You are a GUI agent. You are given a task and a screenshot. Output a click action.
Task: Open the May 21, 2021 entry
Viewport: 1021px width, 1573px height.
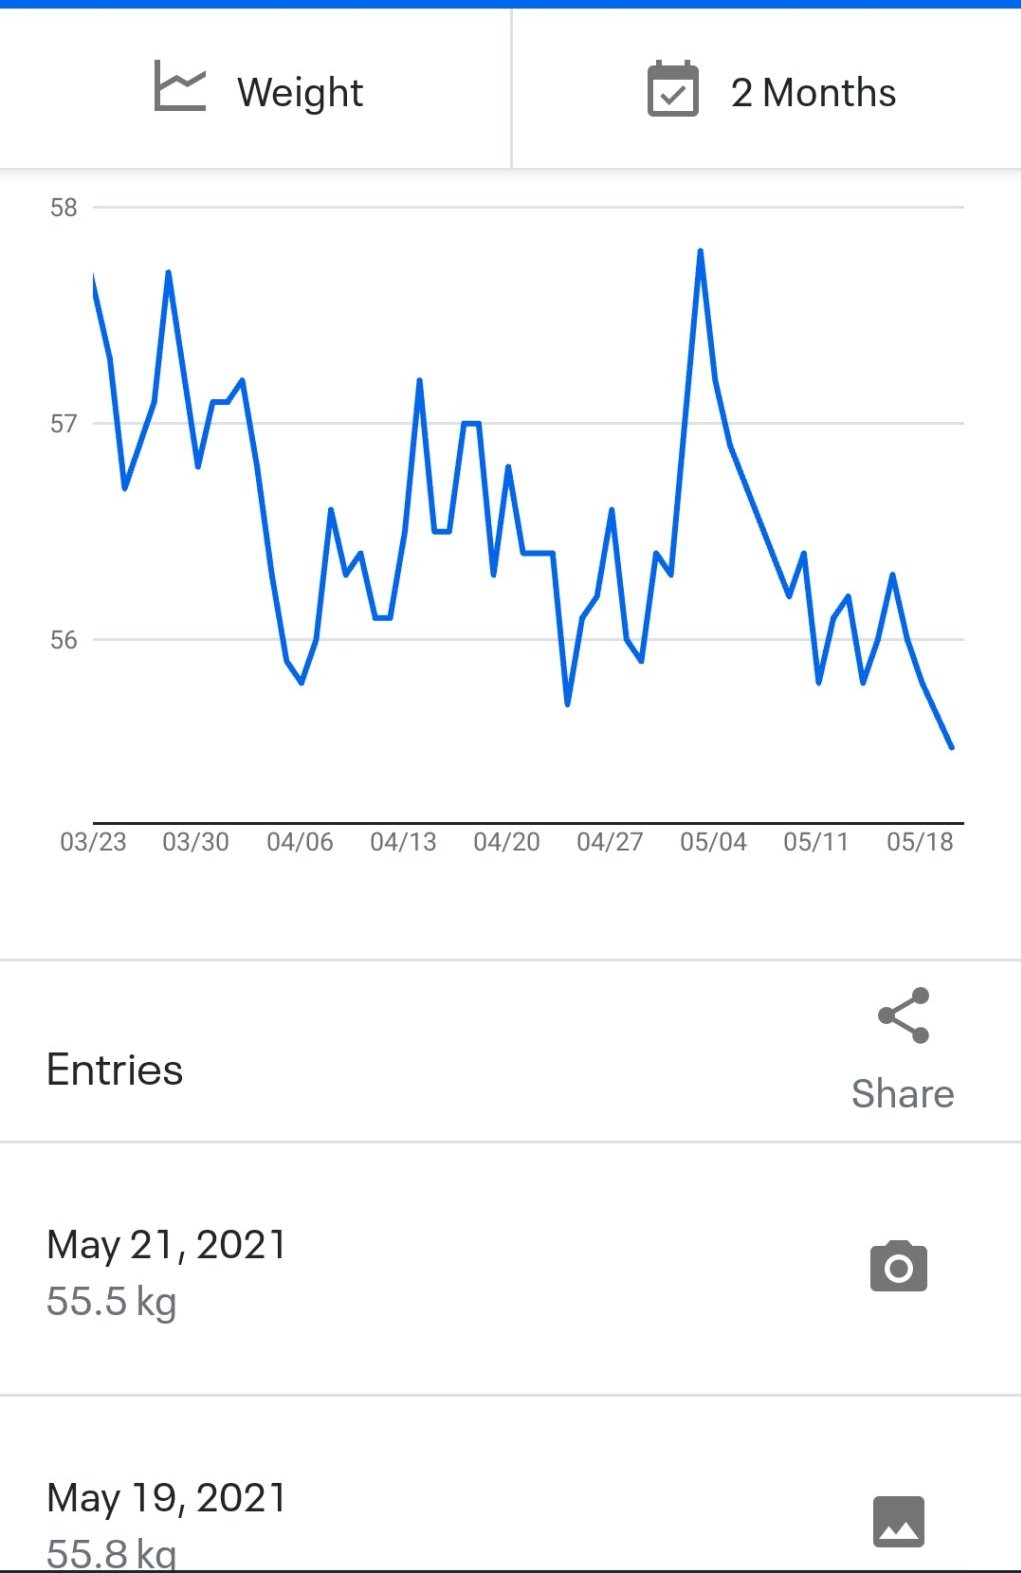(166, 1245)
